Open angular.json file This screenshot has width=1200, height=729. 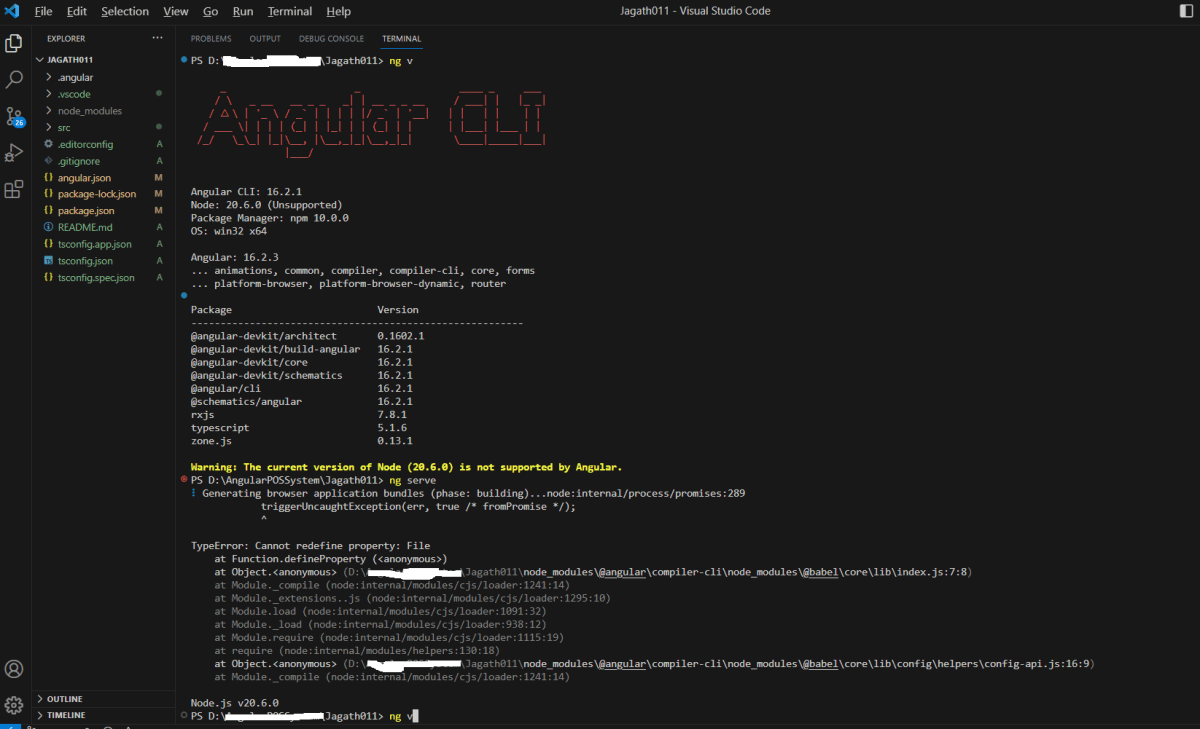84,178
